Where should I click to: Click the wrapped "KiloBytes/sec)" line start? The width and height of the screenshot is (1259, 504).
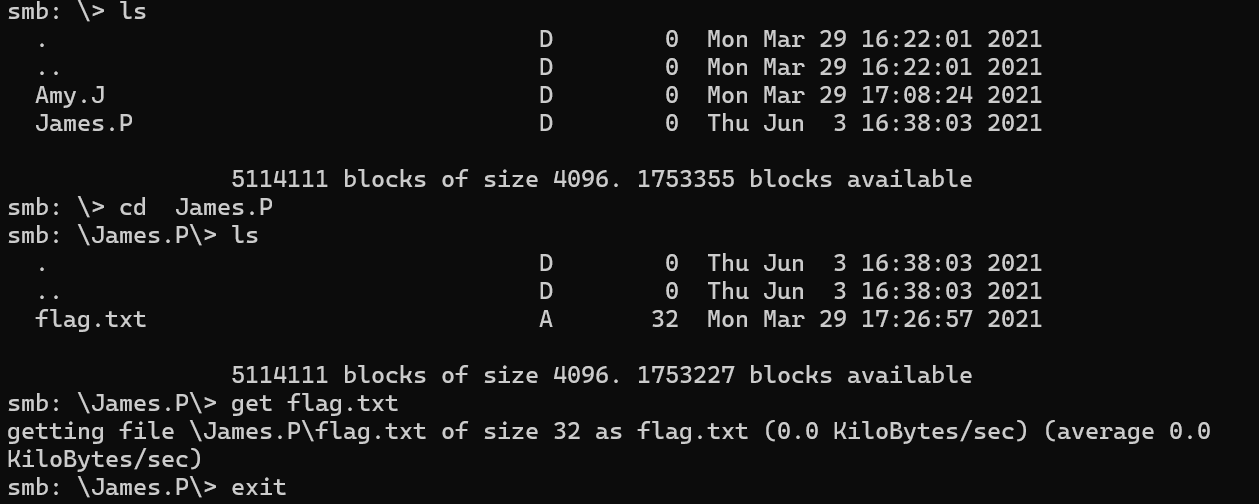click(104, 460)
